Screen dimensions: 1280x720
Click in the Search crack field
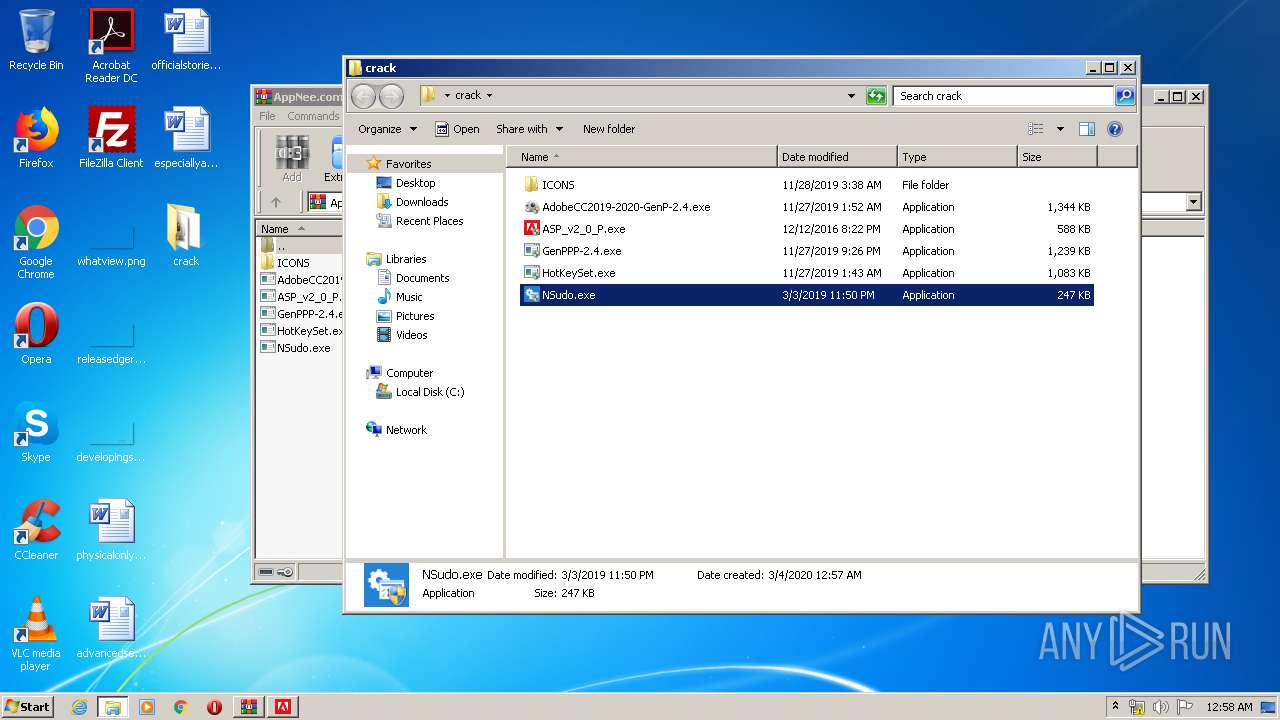(1003, 96)
